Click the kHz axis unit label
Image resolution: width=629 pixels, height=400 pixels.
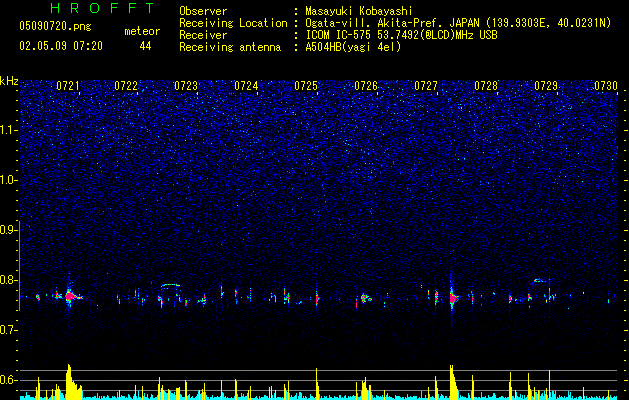coord(9,81)
